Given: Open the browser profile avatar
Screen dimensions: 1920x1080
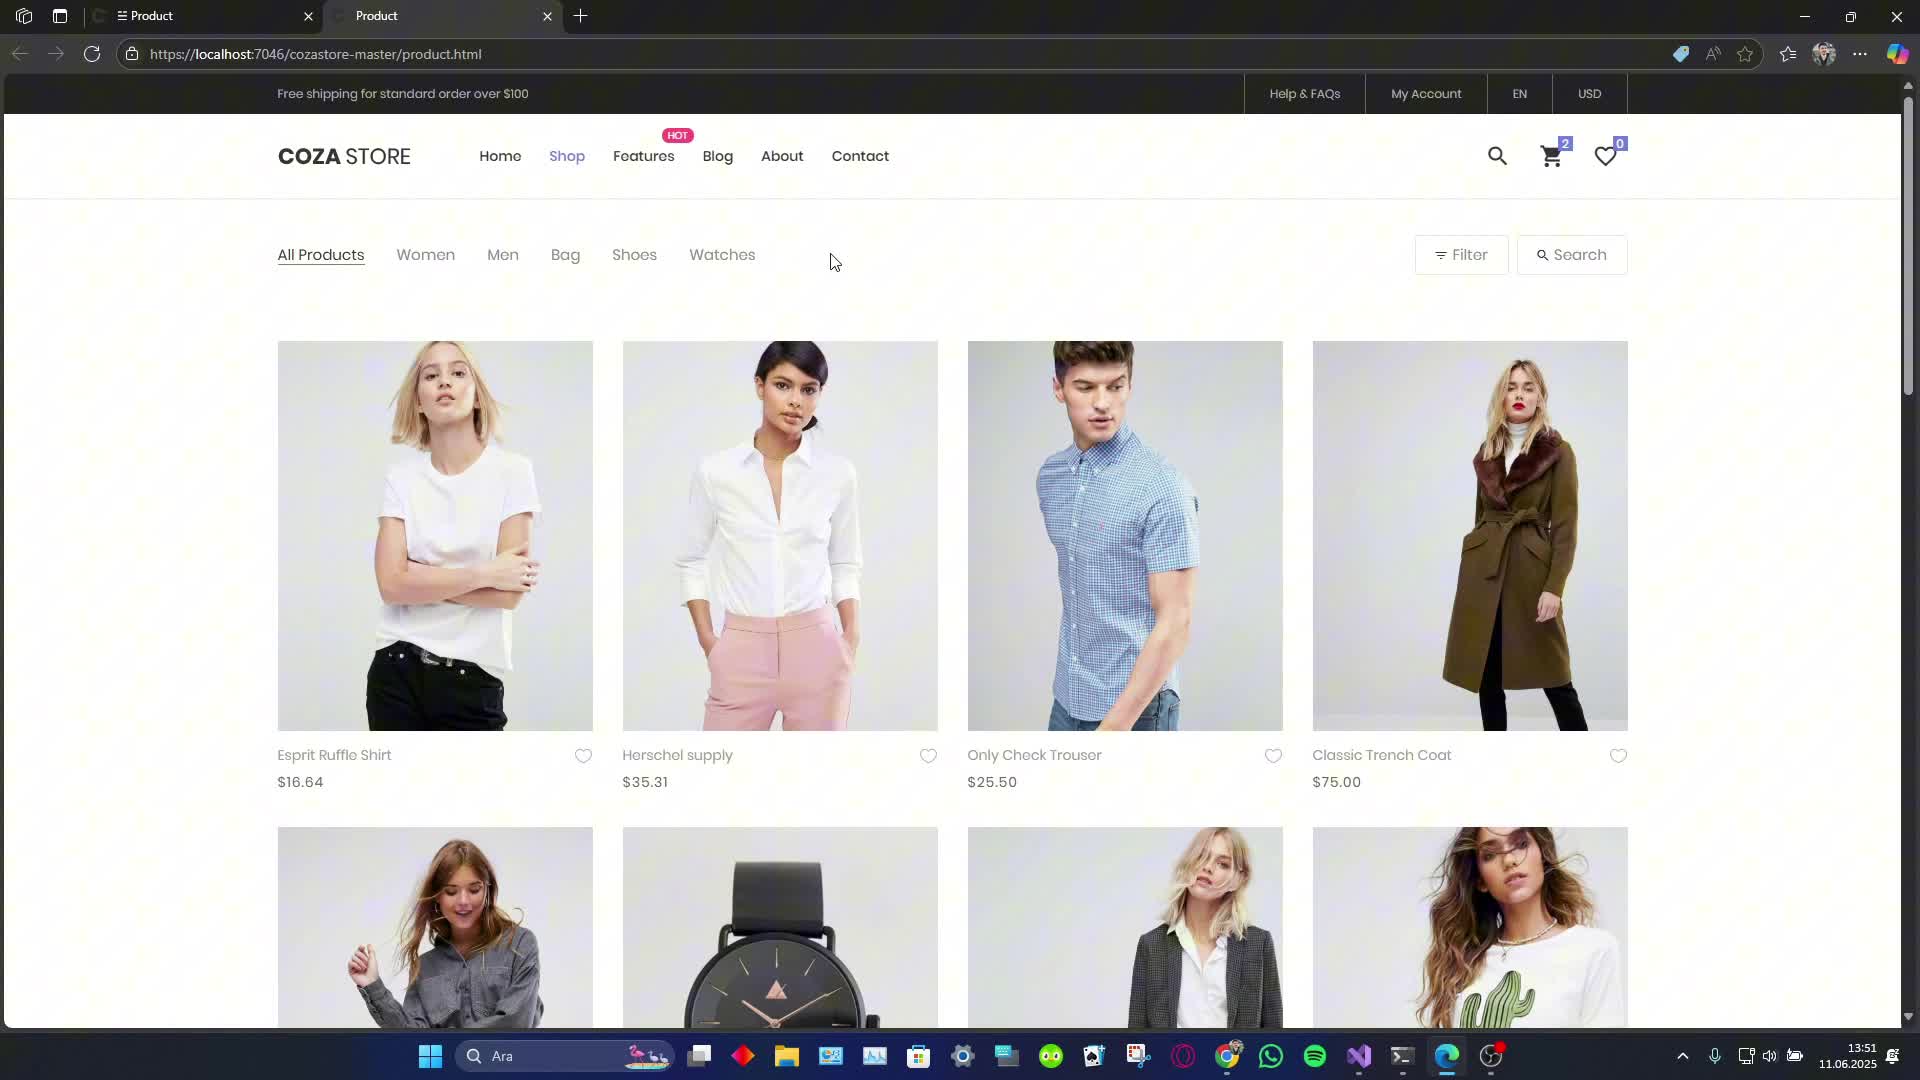Looking at the screenshot, I should [x=1824, y=54].
